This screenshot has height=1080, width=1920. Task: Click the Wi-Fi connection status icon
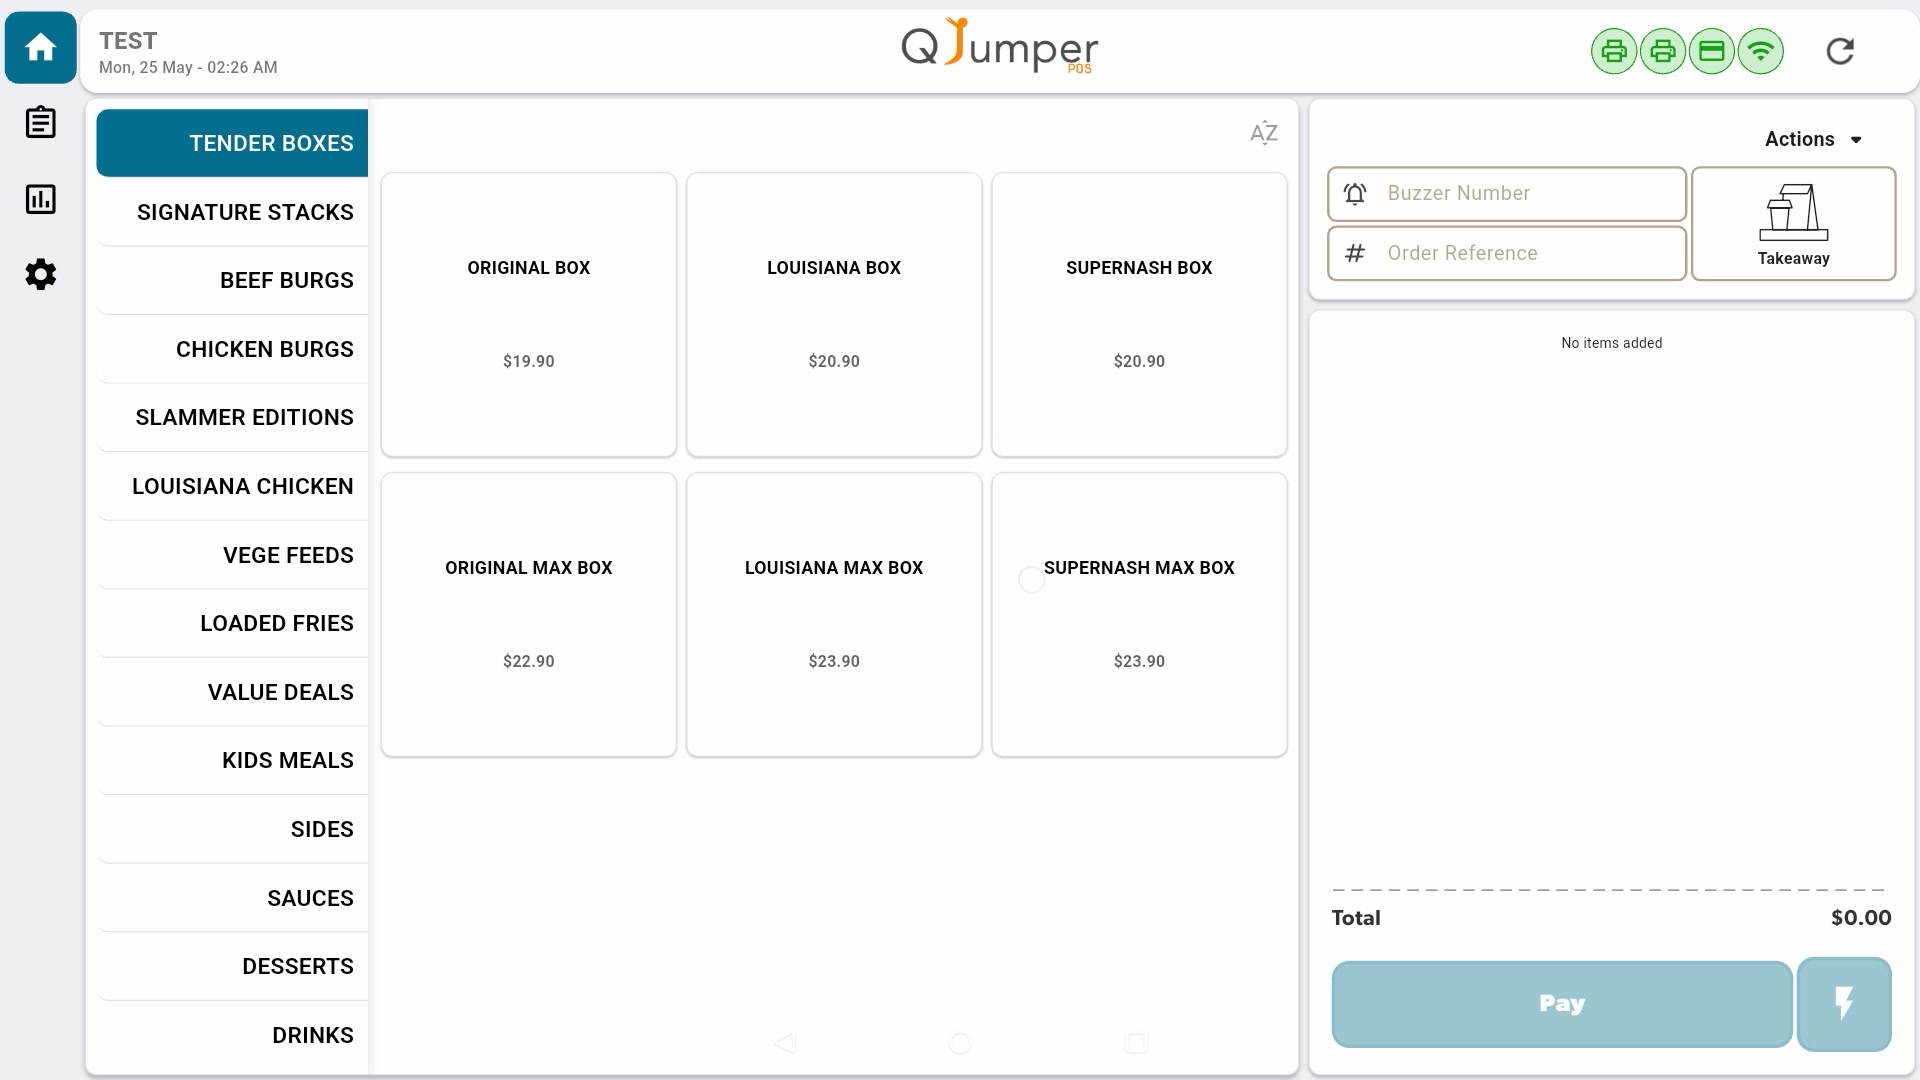(x=1761, y=51)
